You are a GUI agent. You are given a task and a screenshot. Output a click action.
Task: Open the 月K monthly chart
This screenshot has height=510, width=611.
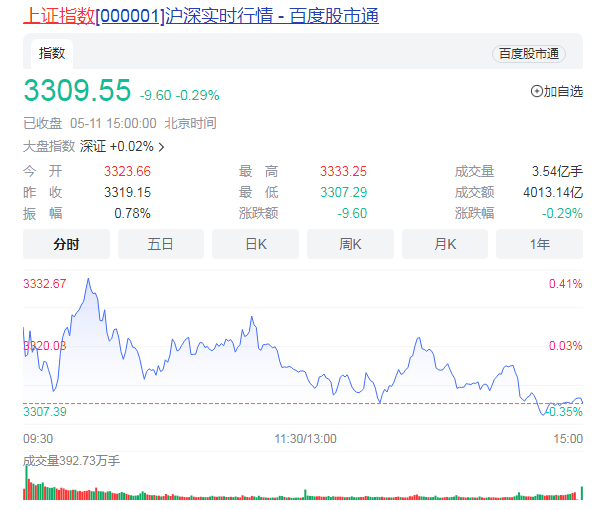(445, 244)
